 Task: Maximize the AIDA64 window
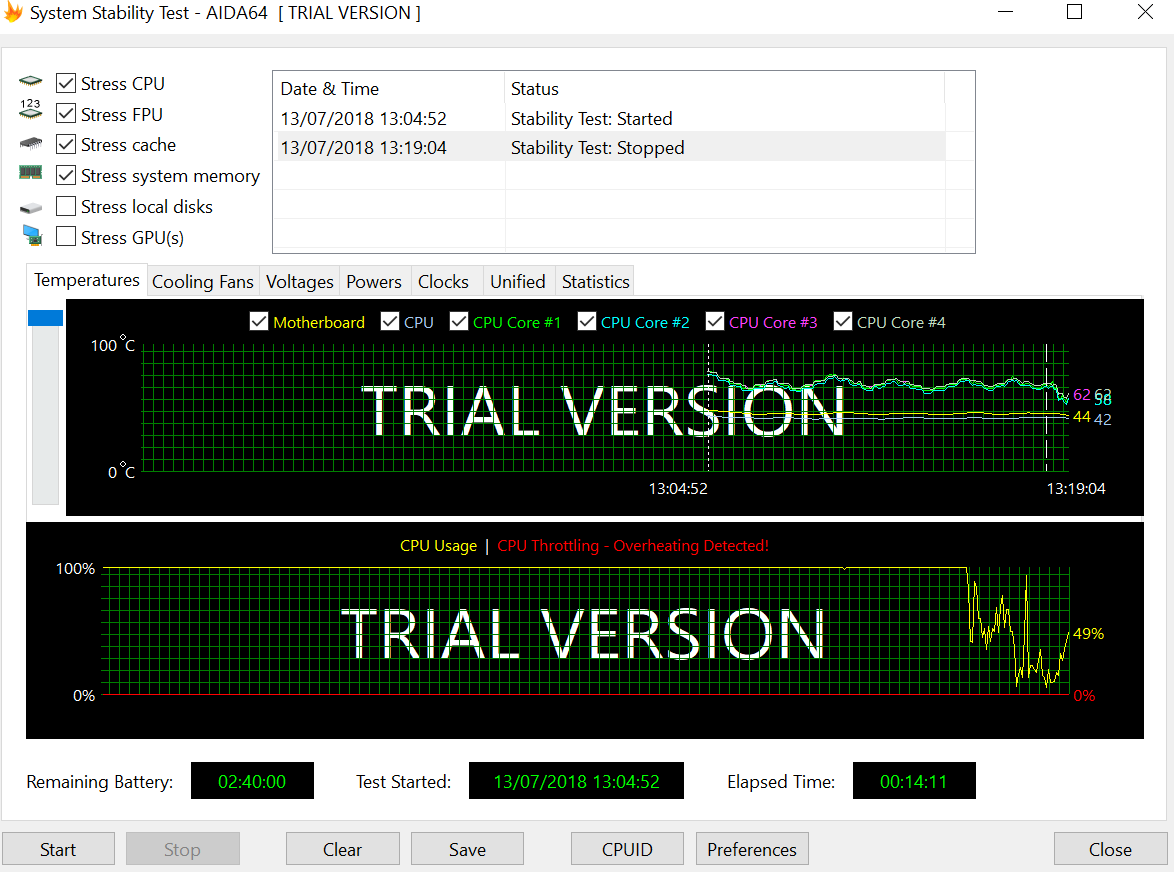(1074, 11)
